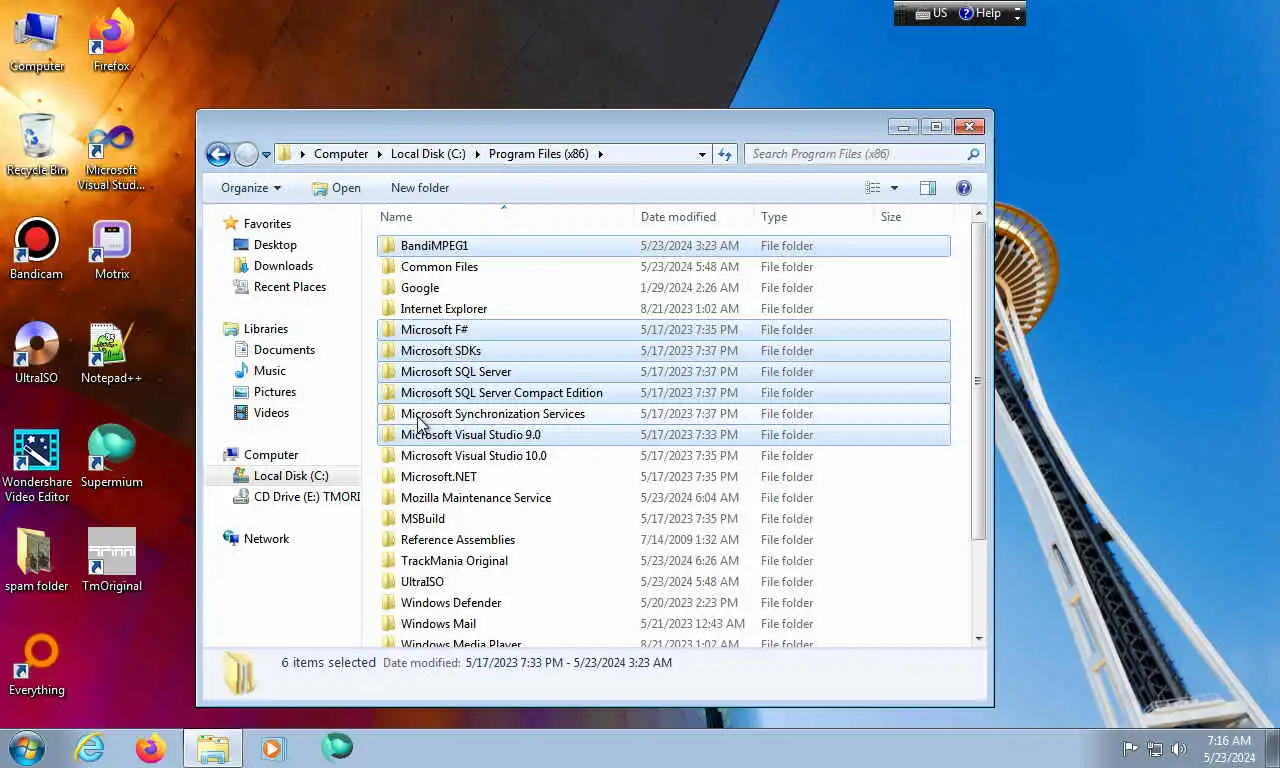
Task: Select the TmOriginal desktop icon
Action: pyautogui.click(x=111, y=562)
